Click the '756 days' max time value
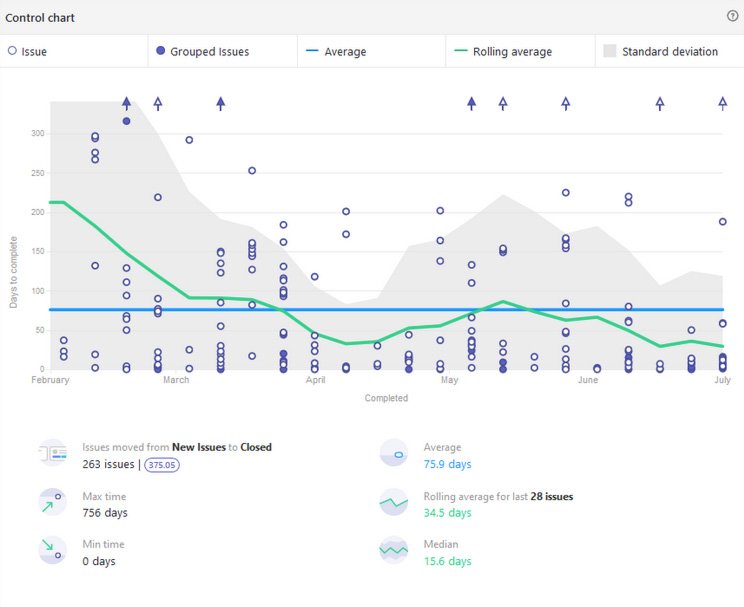 click(x=105, y=513)
